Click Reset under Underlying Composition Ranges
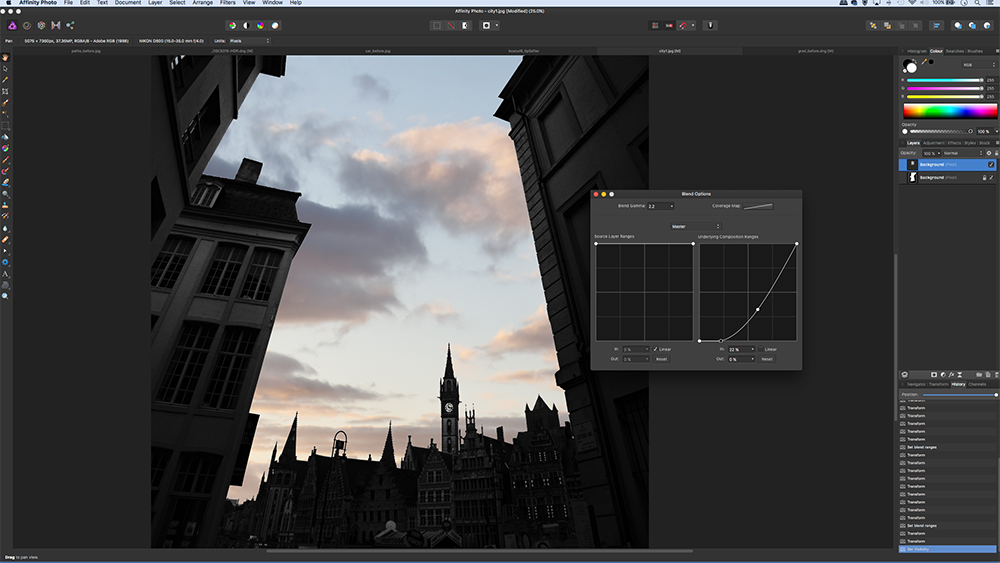 [767, 359]
